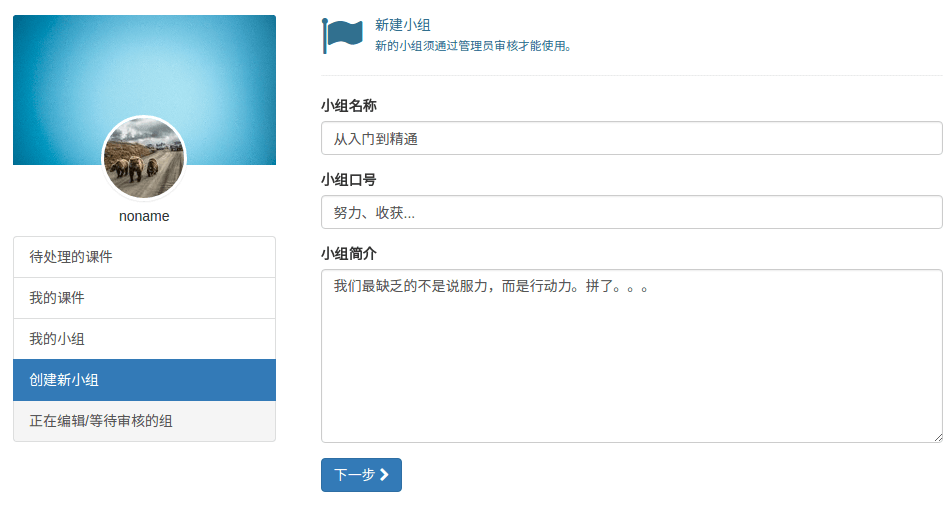The width and height of the screenshot is (952, 514).
Task: Click the 小组名称 label
Action: click(x=349, y=106)
